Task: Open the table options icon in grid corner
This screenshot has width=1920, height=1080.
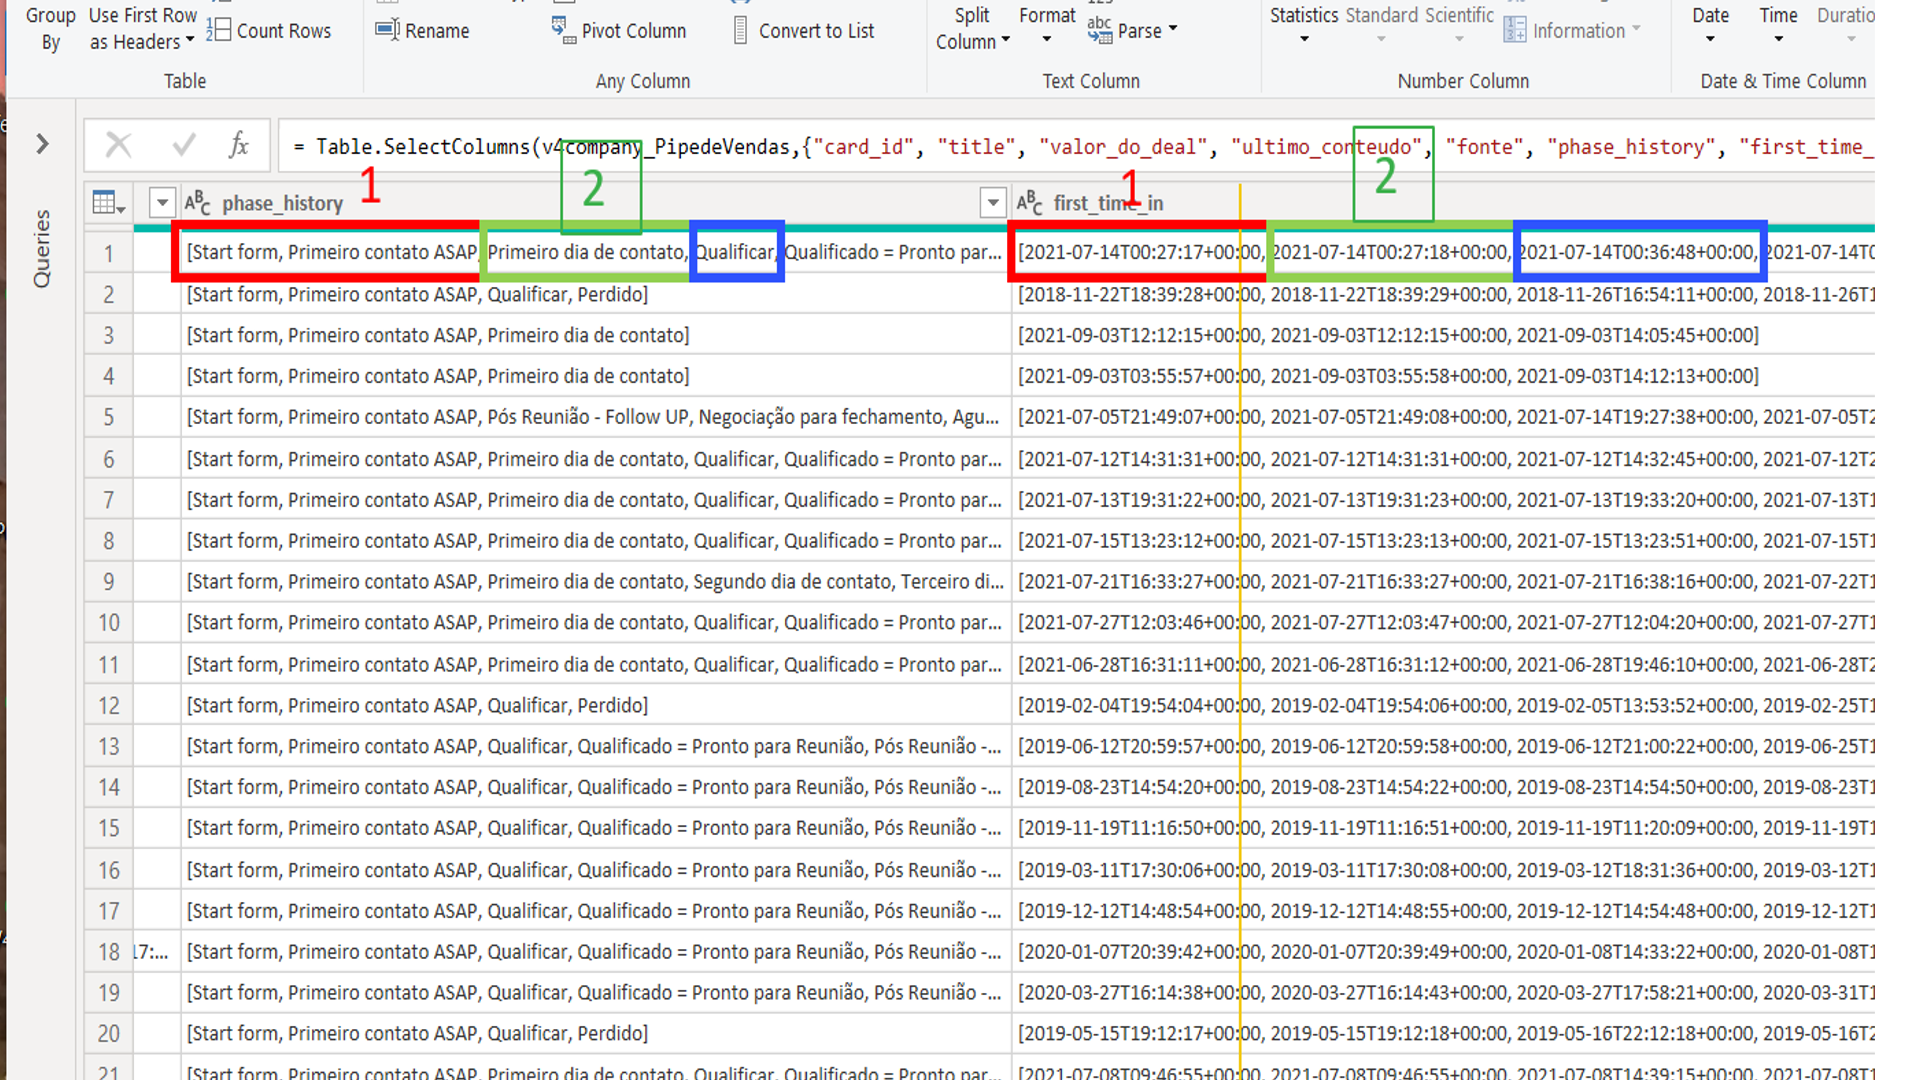Action: tap(108, 203)
